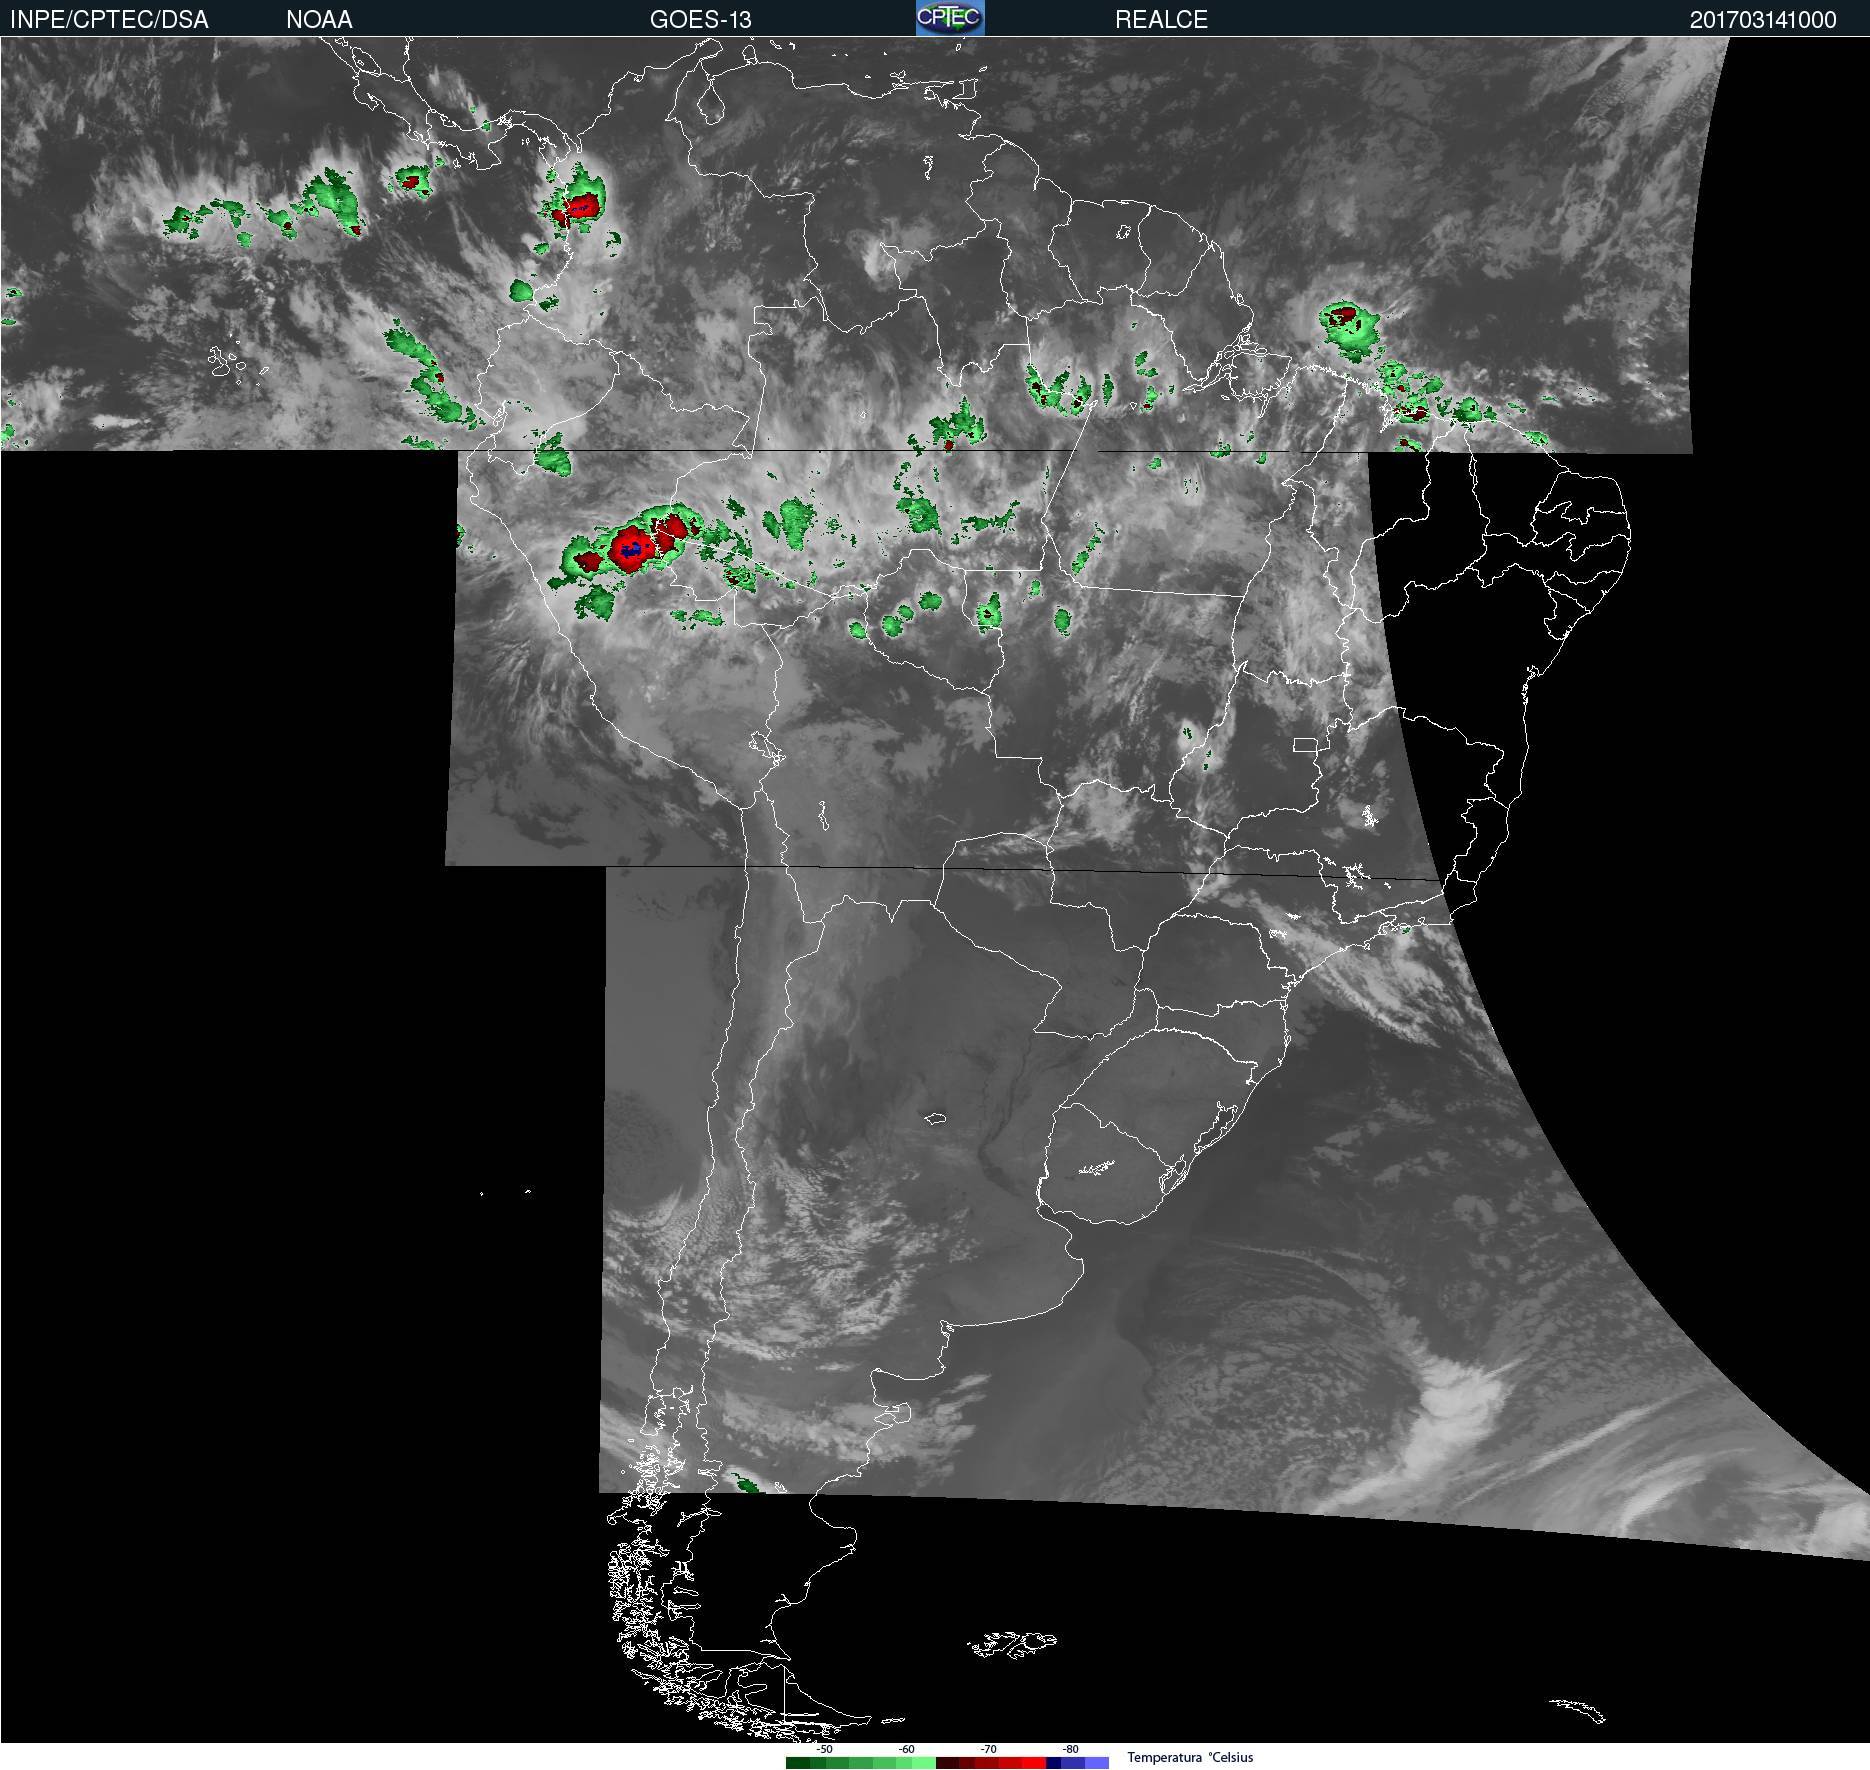Pick the darkest green legend swatch
The width and height of the screenshot is (1870, 1770).
pyautogui.click(x=798, y=1763)
